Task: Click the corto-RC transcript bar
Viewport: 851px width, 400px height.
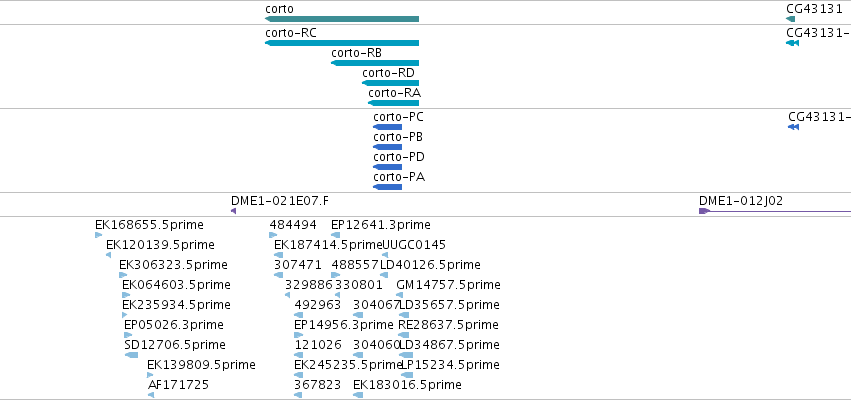Action: (342, 43)
